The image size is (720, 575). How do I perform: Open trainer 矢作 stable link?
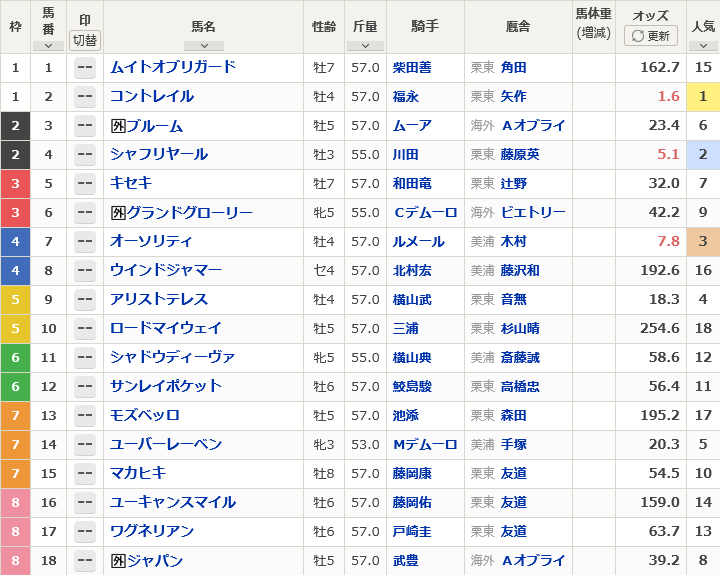coord(513,96)
